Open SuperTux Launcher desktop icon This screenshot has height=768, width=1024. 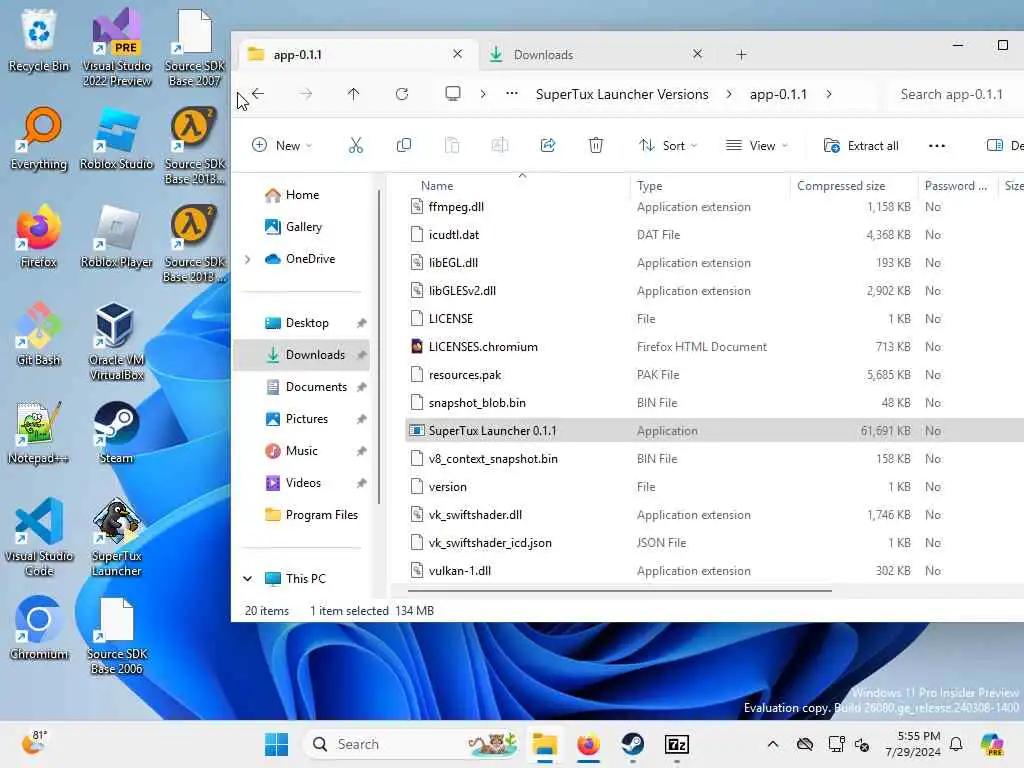pyautogui.click(x=117, y=537)
